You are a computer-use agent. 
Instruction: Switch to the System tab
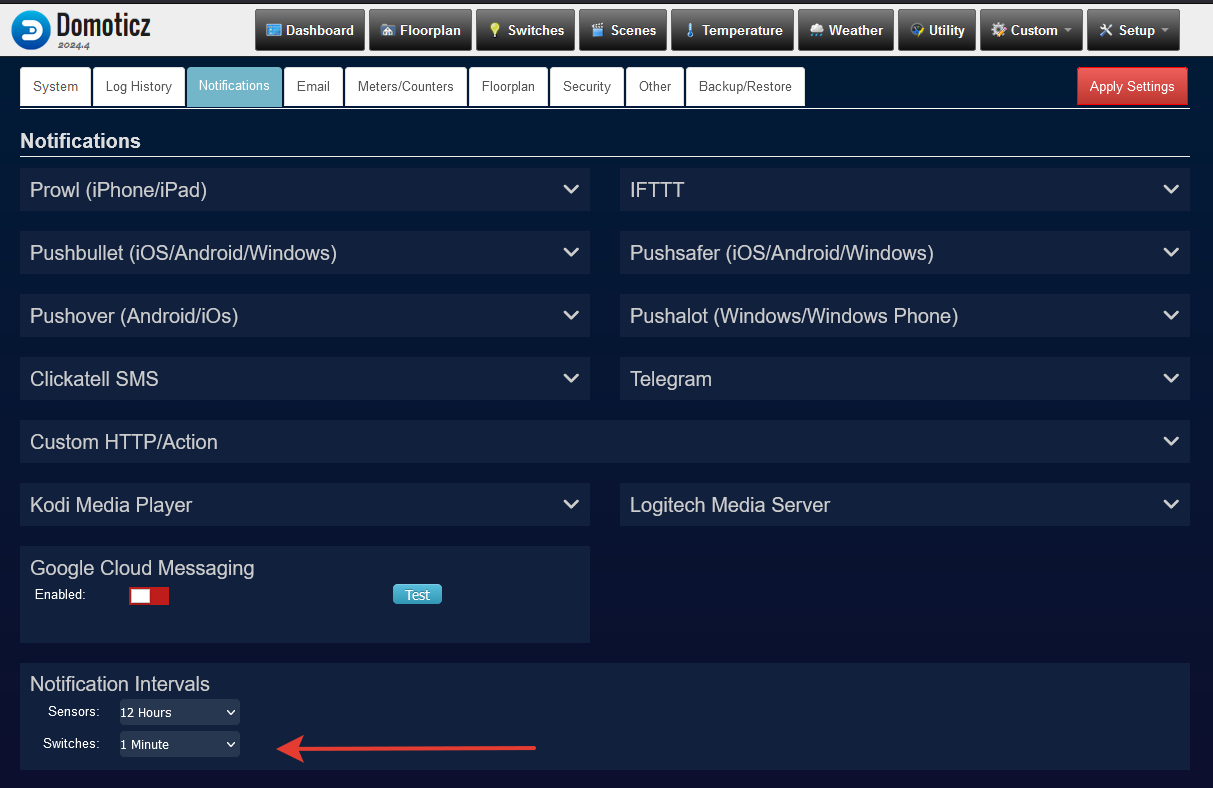[x=56, y=86]
